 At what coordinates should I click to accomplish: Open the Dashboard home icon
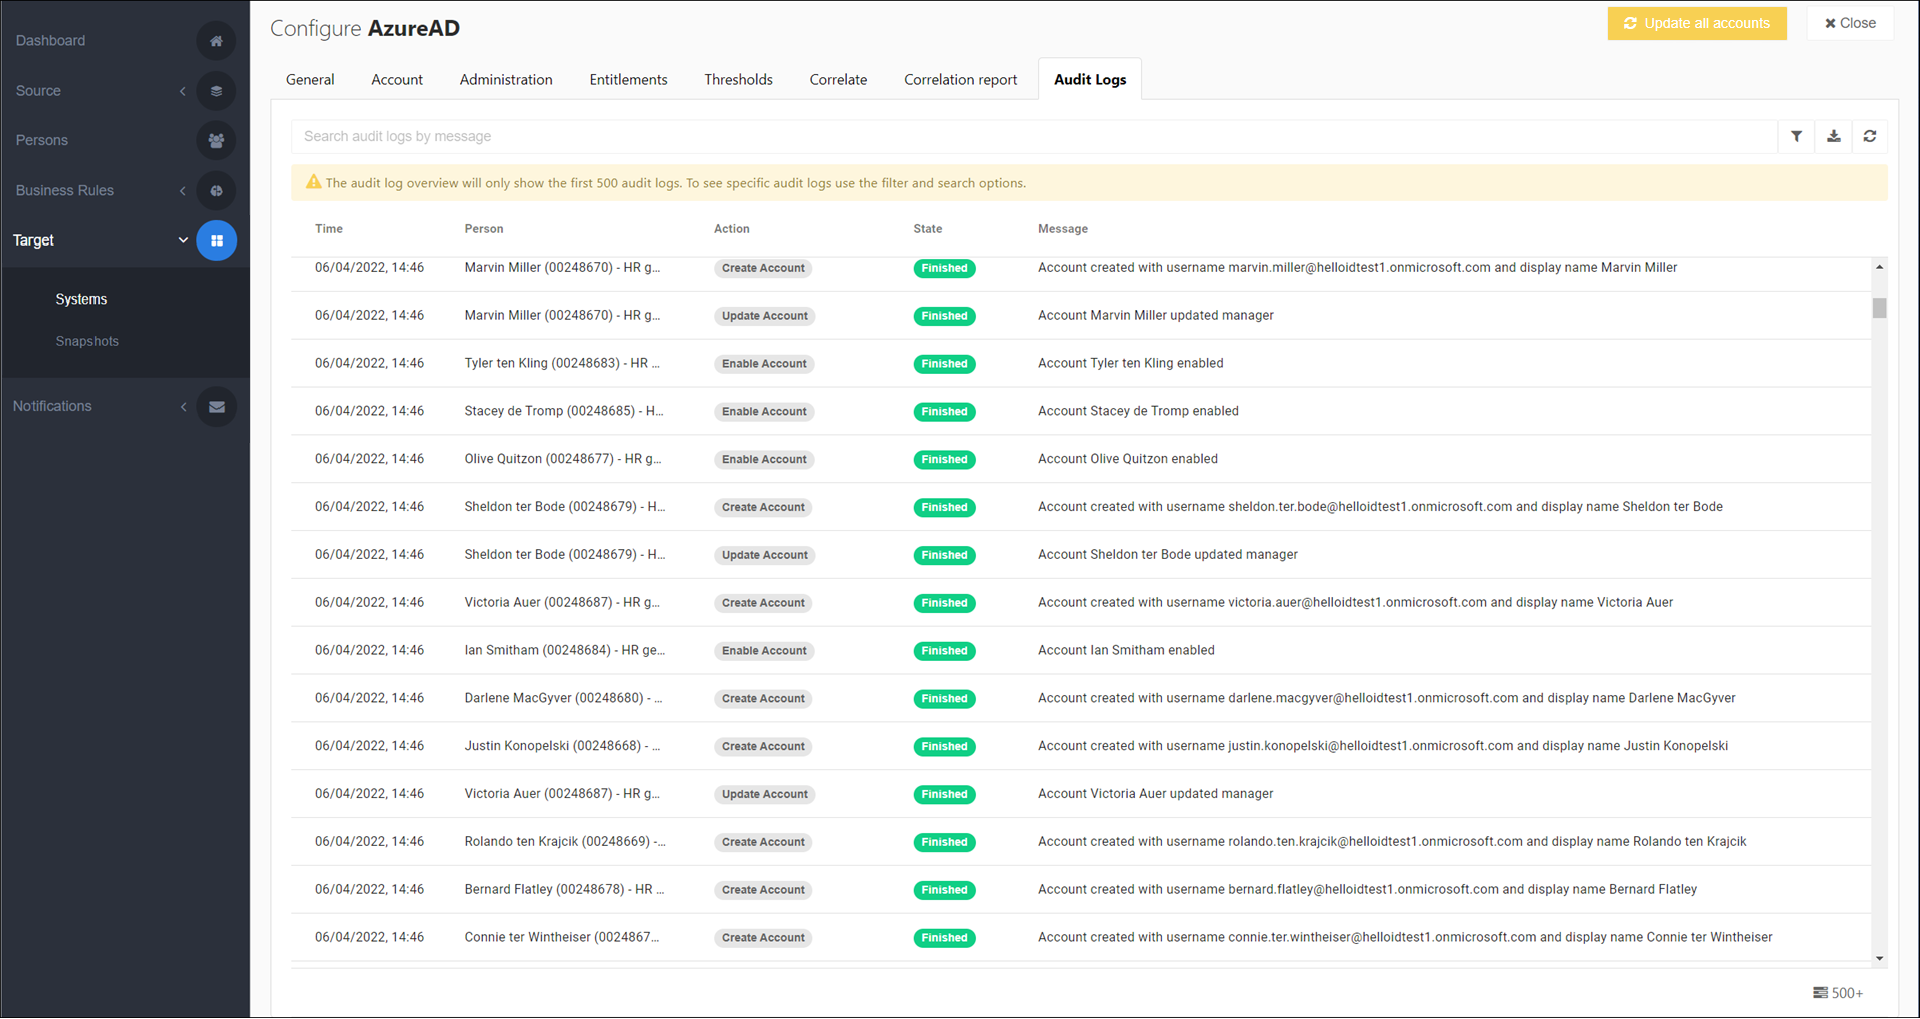[x=216, y=41]
